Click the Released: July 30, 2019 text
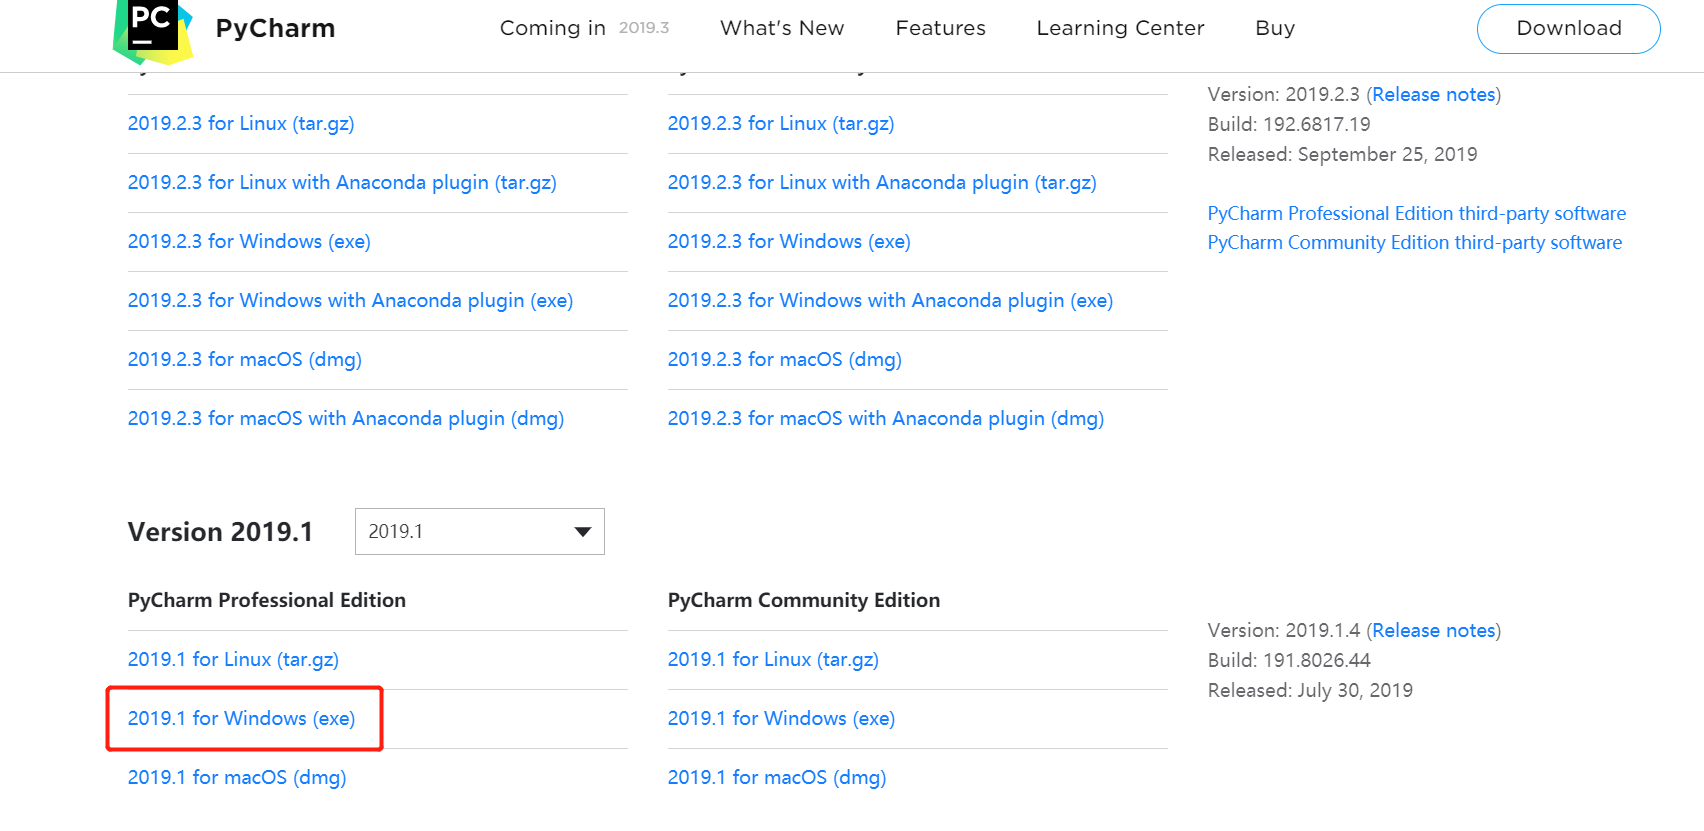The height and width of the screenshot is (831, 1704). coord(1310,690)
